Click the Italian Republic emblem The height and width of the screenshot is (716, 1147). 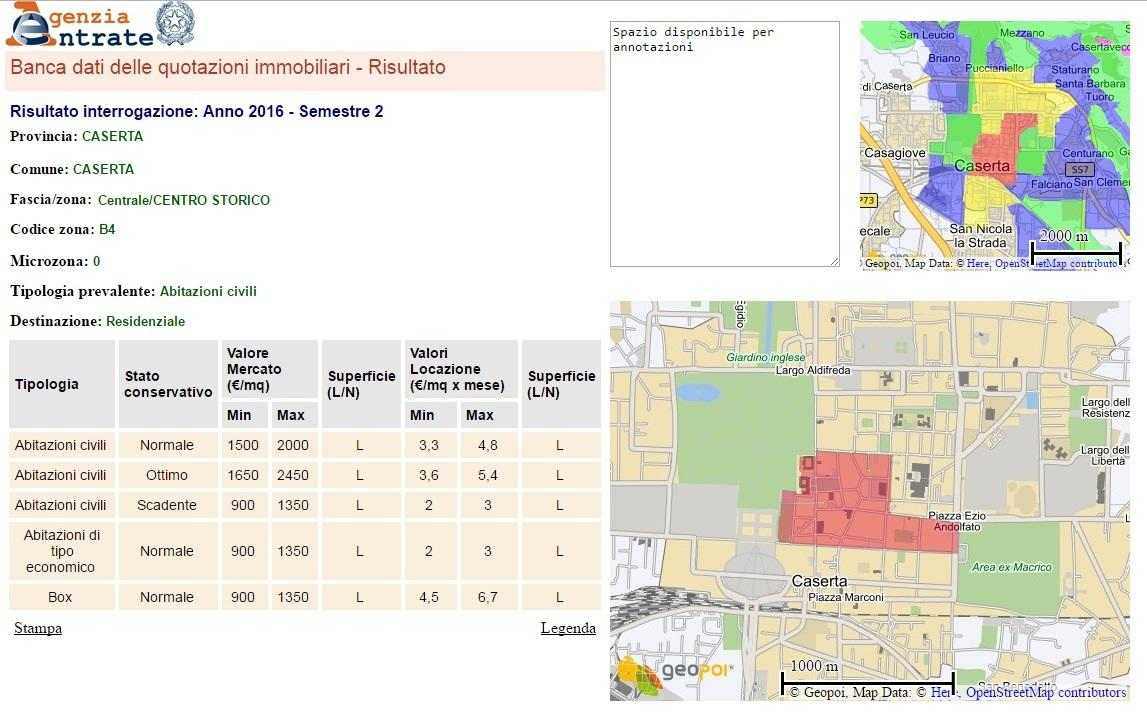pos(176,24)
